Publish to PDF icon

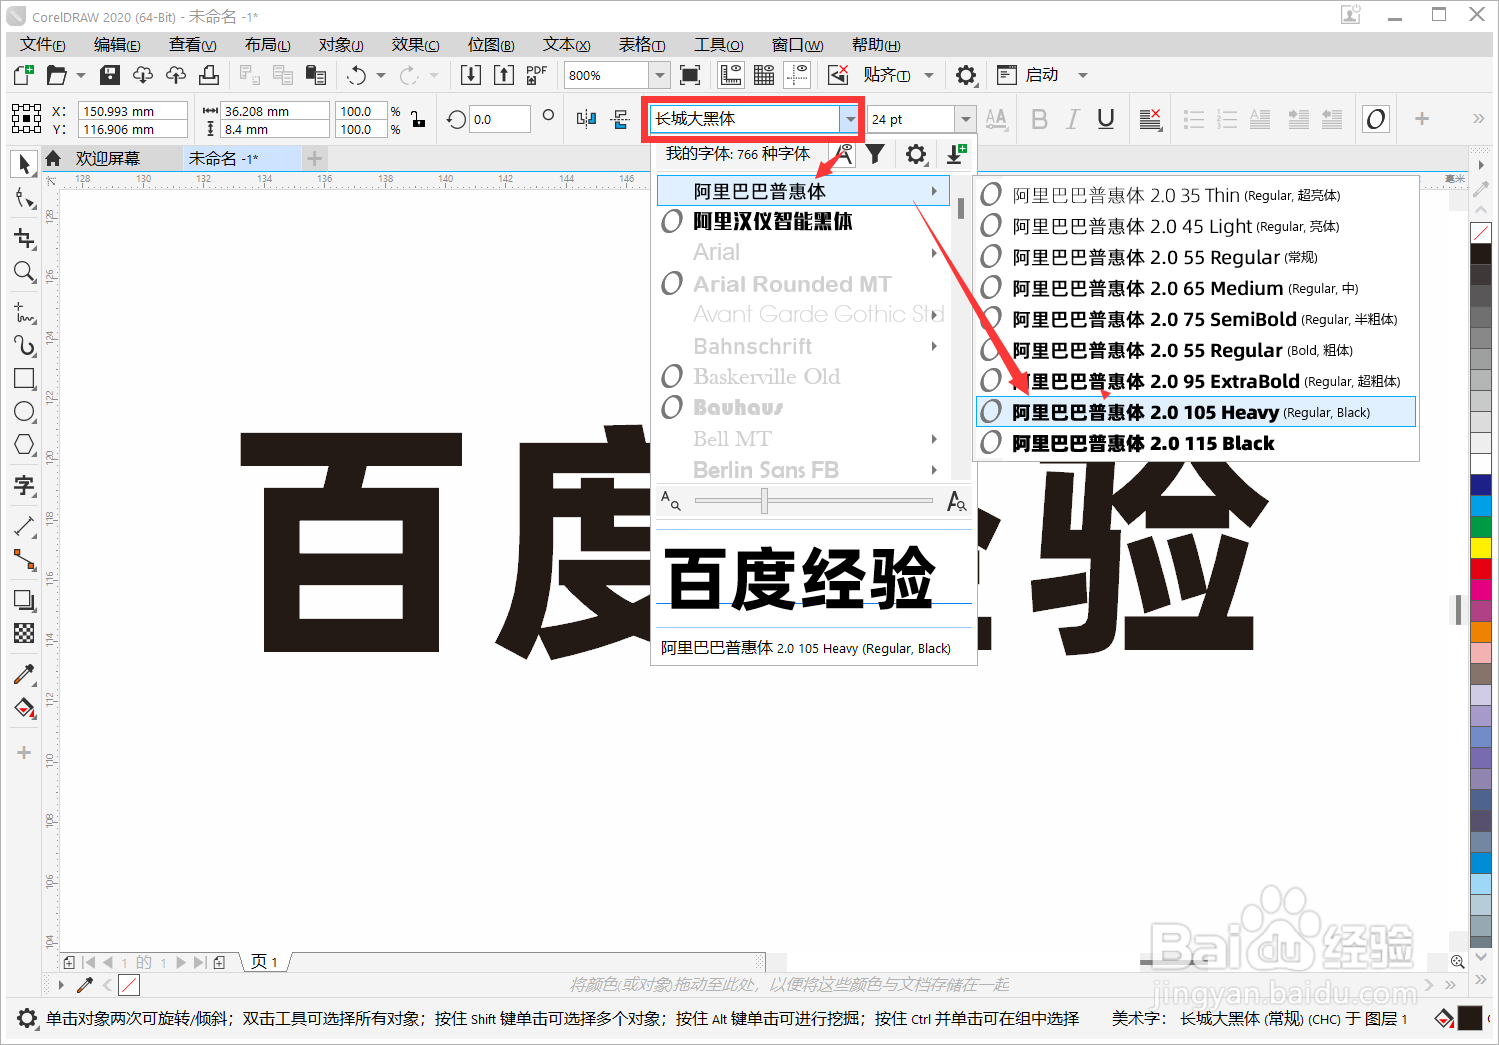(537, 75)
